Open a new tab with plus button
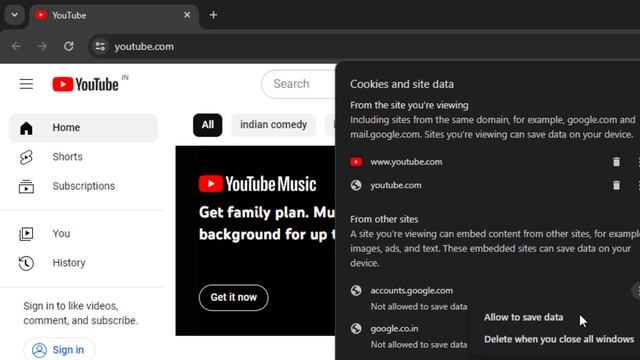640x360 pixels. point(213,15)
